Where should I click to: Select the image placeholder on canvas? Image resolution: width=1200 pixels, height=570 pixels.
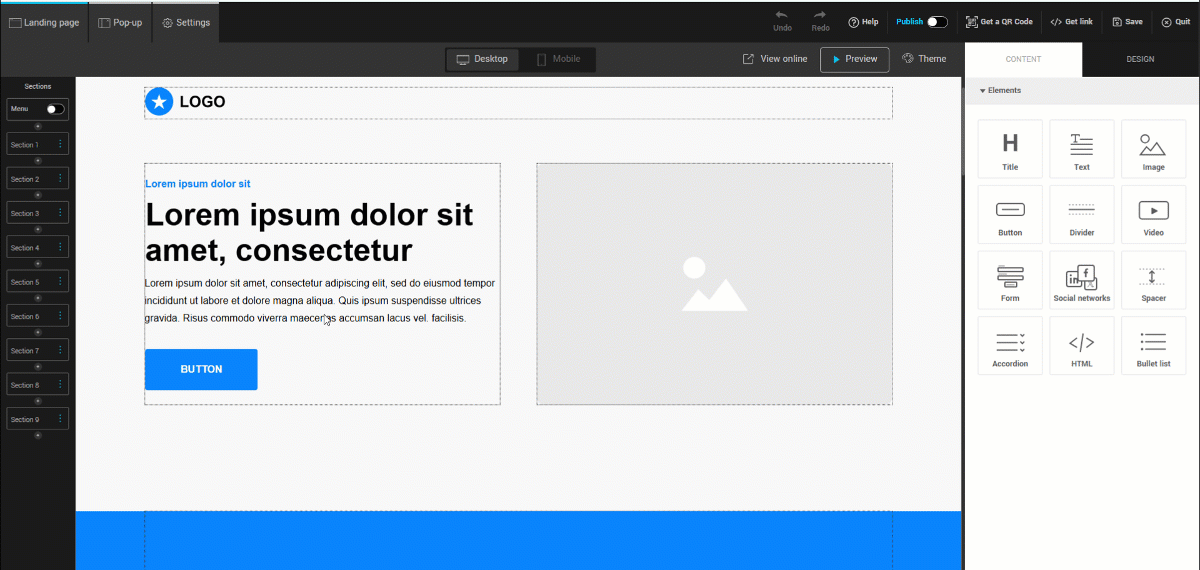tap(714, 284)
